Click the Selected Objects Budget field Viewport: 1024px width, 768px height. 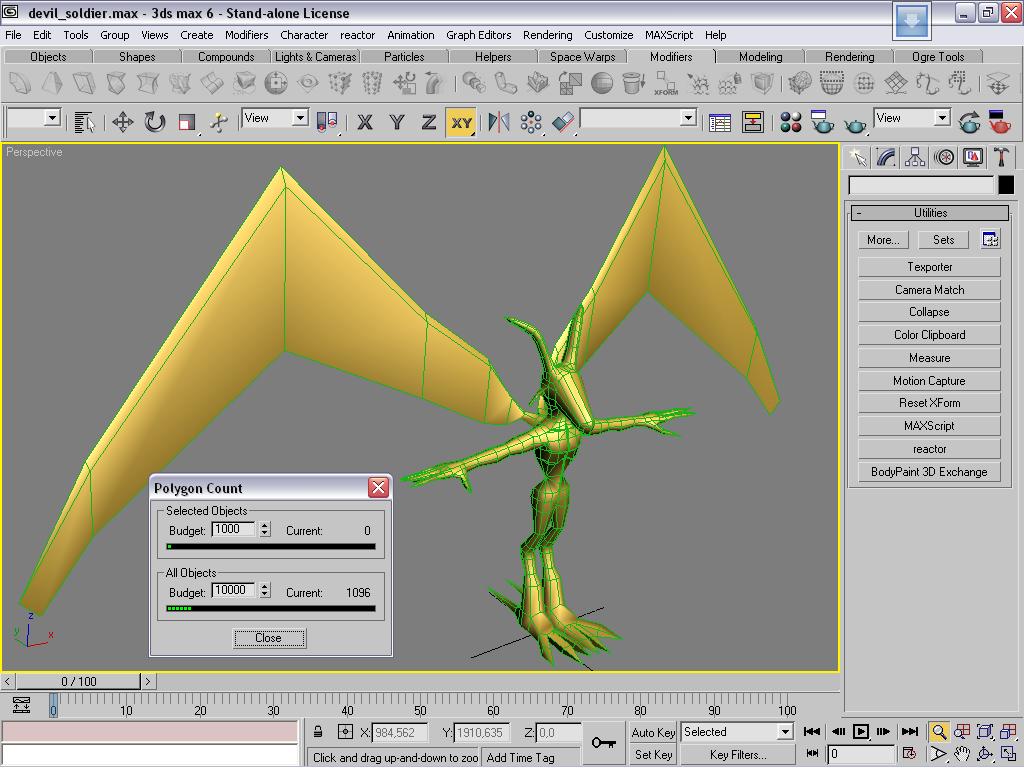pyautogui.click(x=233, y=530)
